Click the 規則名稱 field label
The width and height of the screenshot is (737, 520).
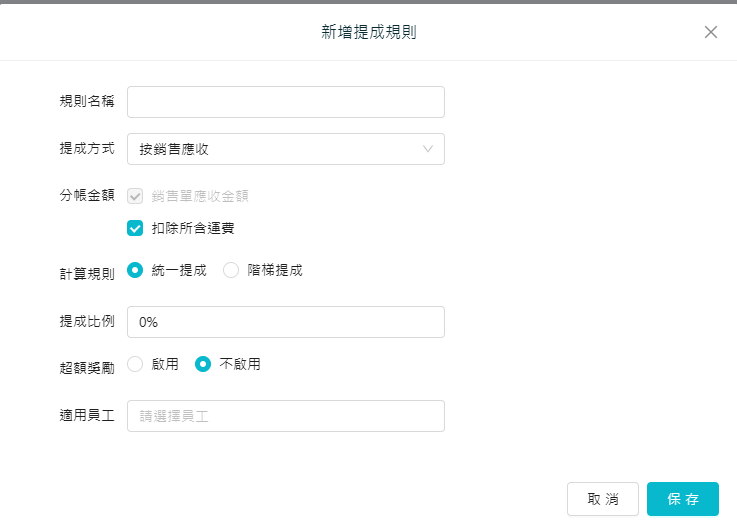click(x=87, y=102)
